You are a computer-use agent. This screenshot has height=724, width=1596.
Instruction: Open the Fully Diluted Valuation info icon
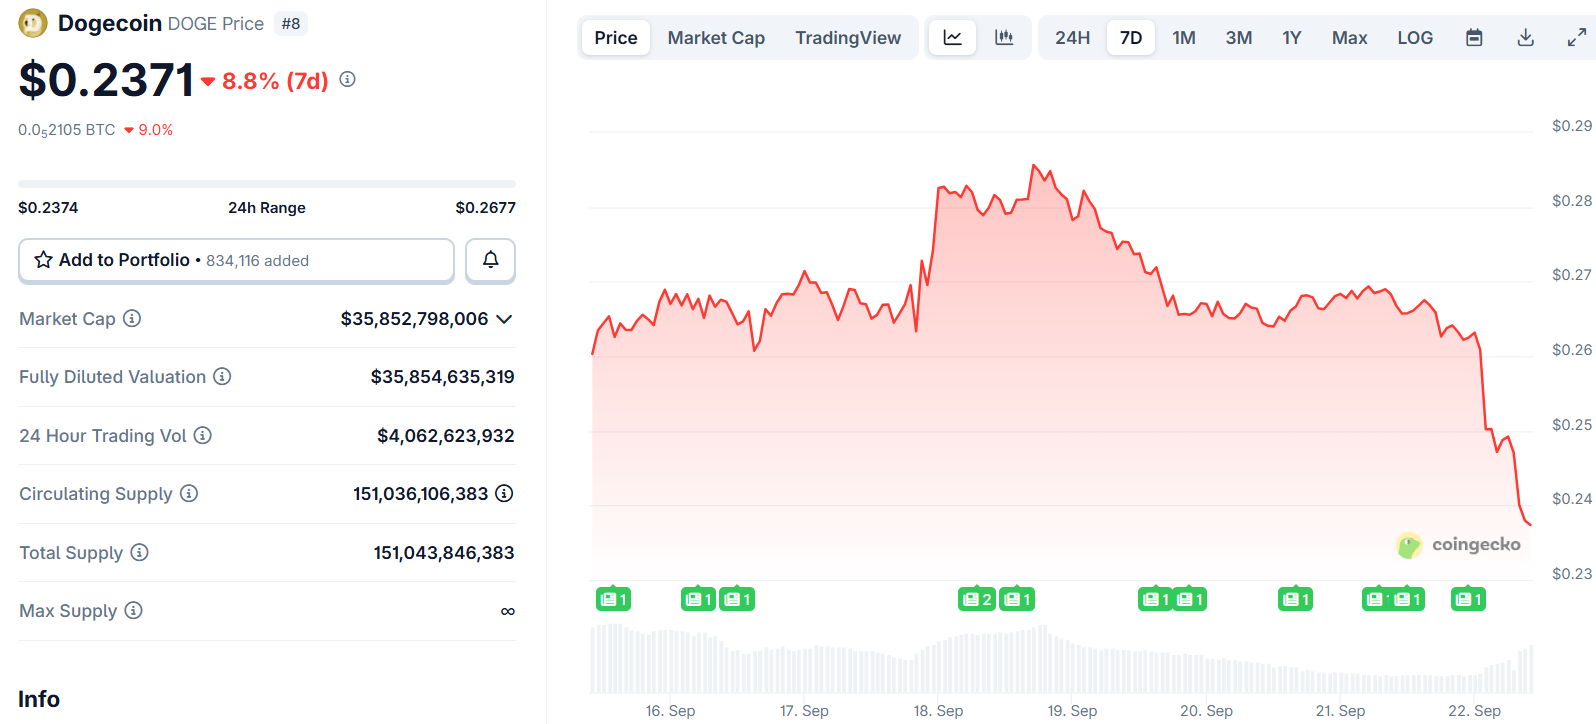(x=222, y=376)
